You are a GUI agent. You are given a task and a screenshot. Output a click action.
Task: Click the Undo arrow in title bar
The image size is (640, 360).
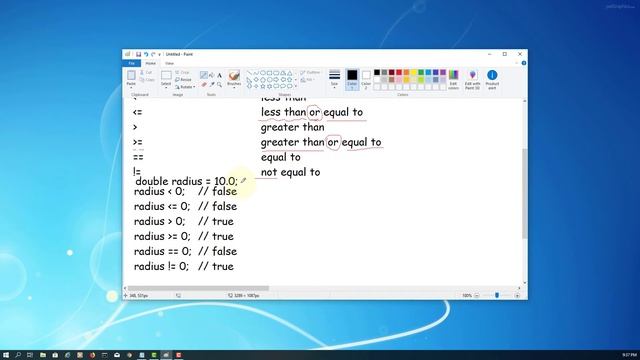tap(146, 54)
